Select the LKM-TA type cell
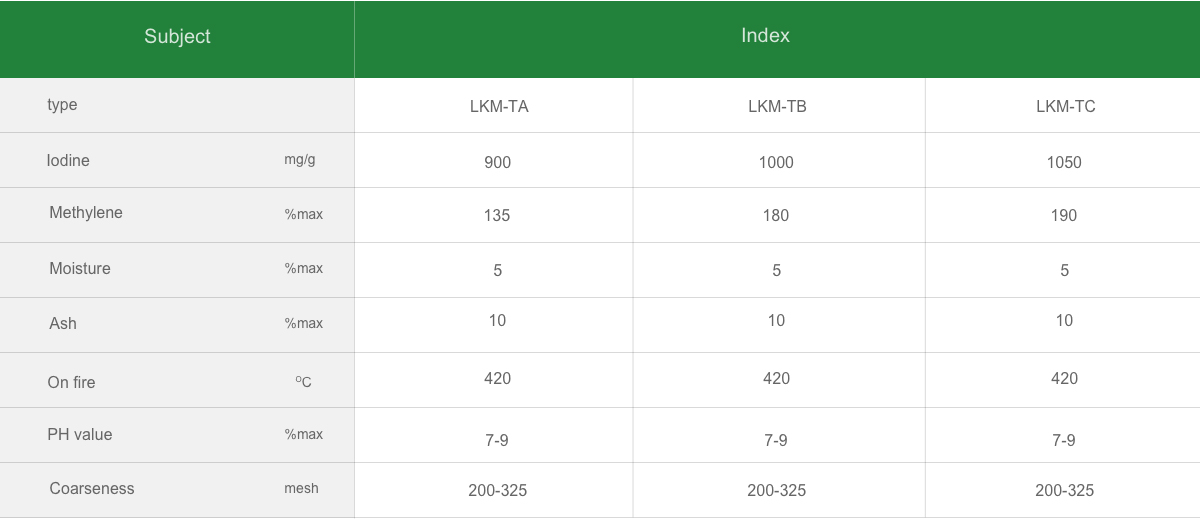This screenshot has height=519, width=1200. [498, 107]
